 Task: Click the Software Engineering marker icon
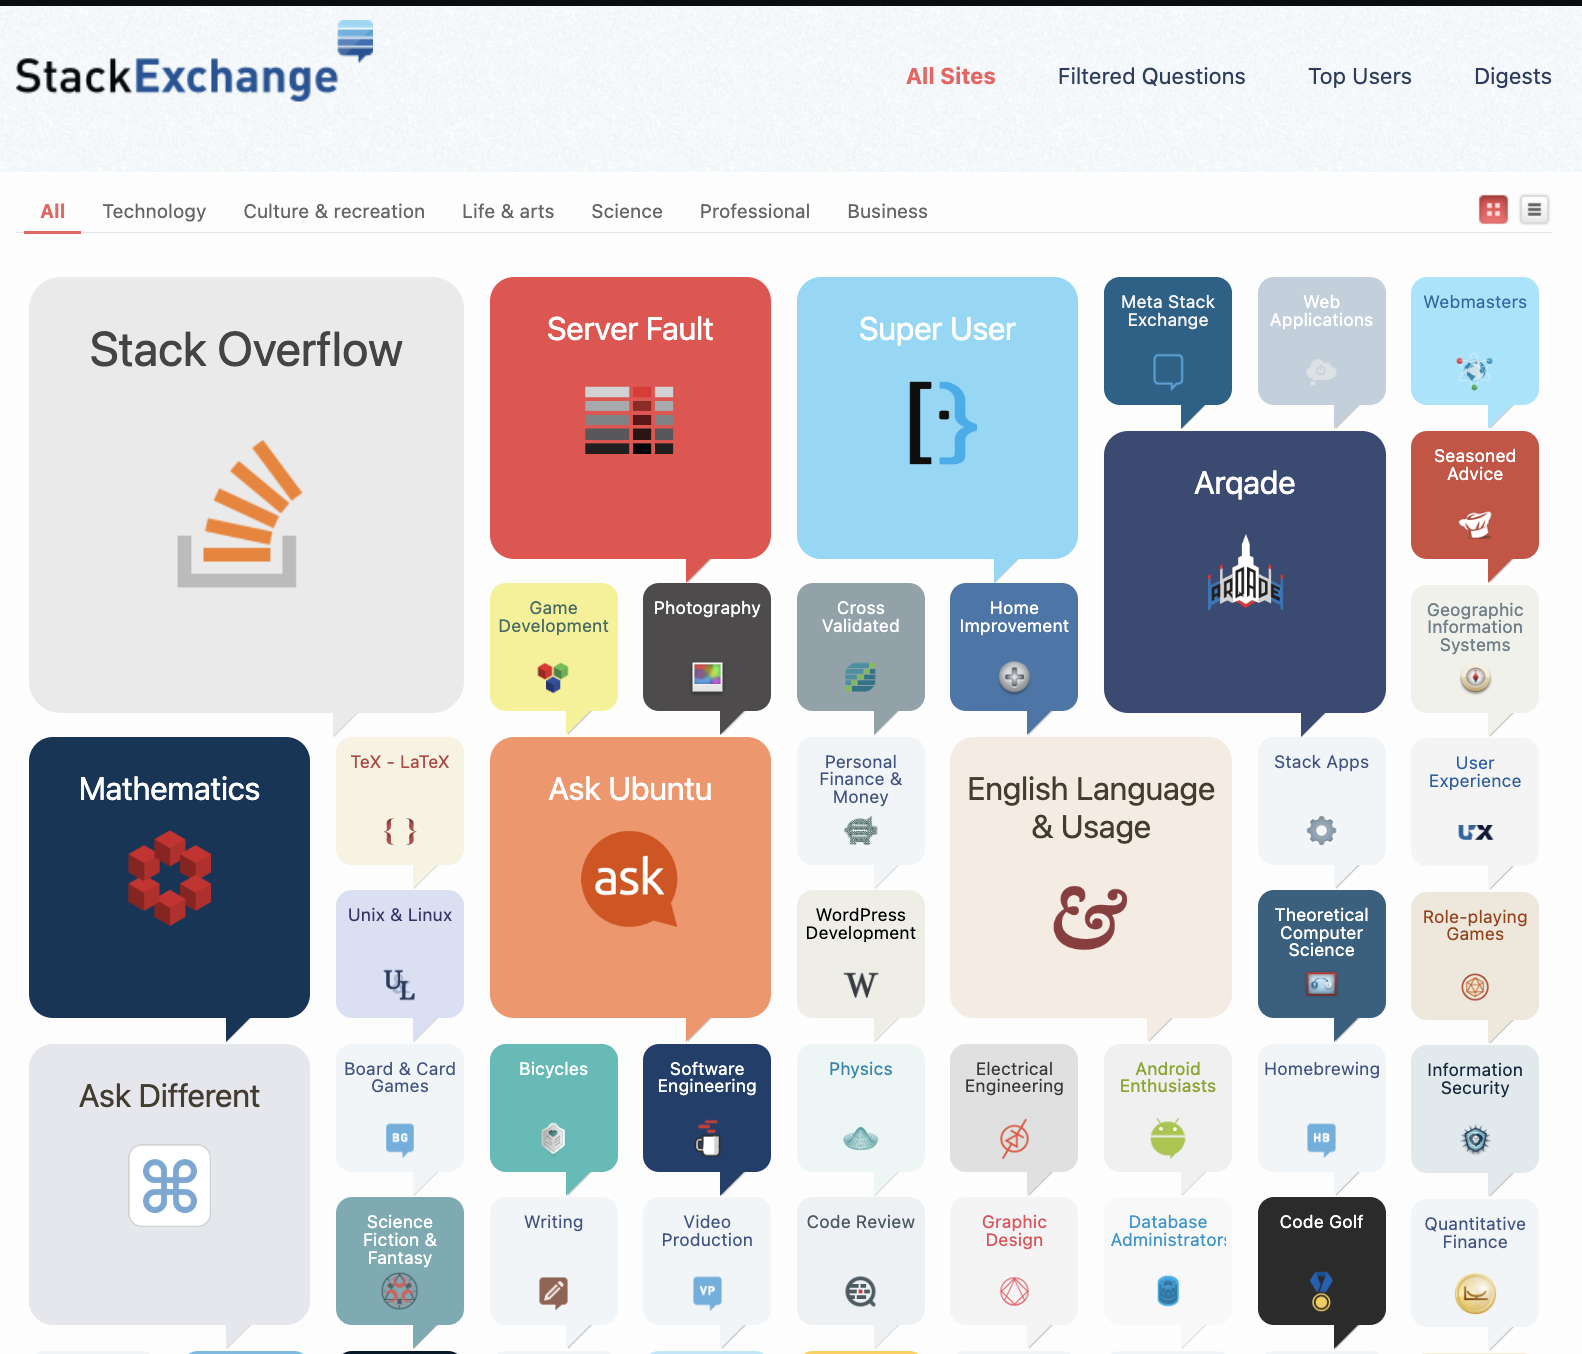point(707,1138)
